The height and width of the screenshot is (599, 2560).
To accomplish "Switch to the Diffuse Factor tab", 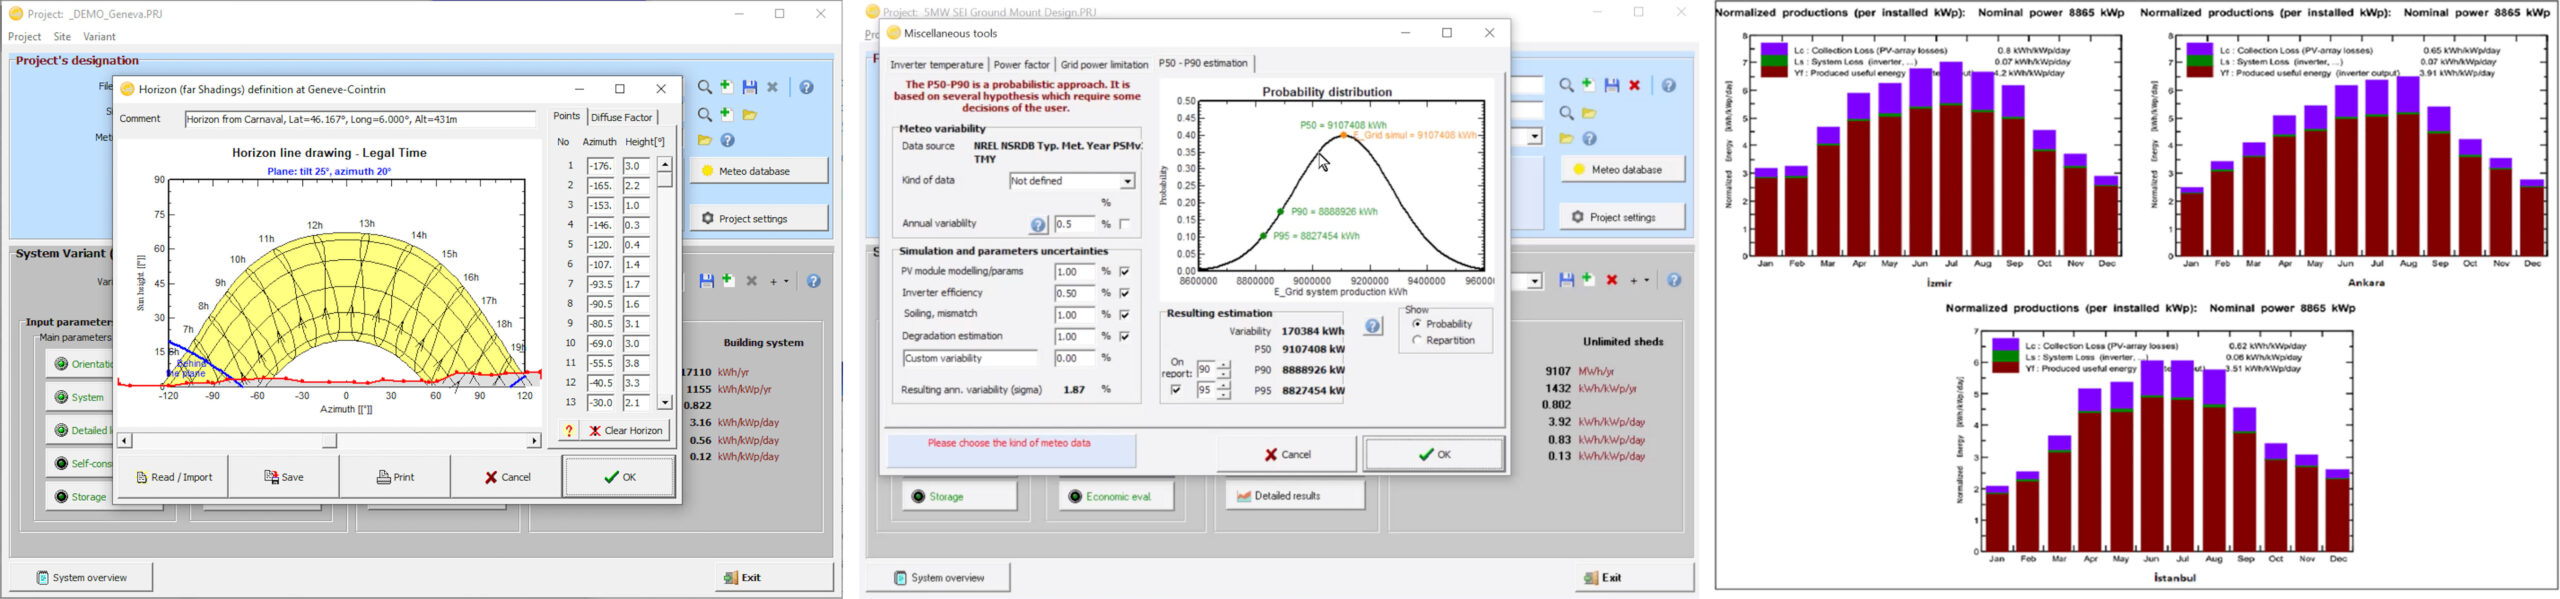I will 622,117.
